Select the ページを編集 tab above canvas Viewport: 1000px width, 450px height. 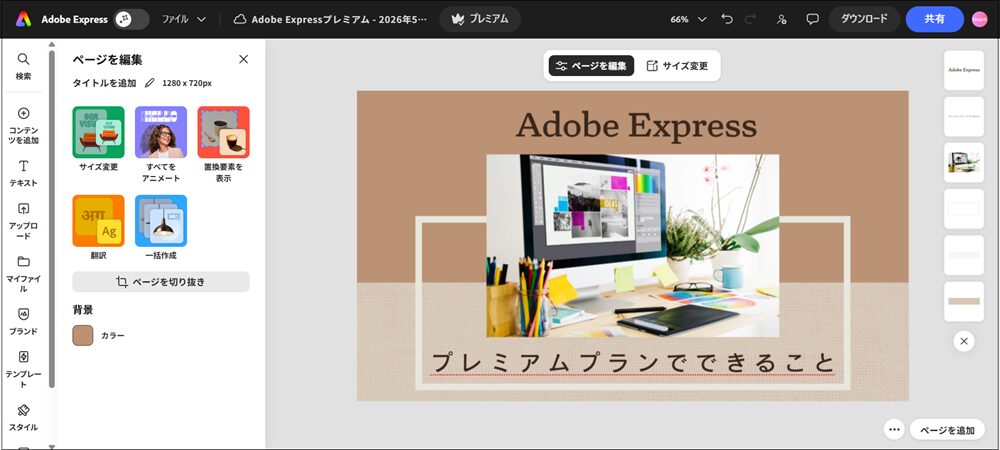pyautogui.click(x=591, y=66)
